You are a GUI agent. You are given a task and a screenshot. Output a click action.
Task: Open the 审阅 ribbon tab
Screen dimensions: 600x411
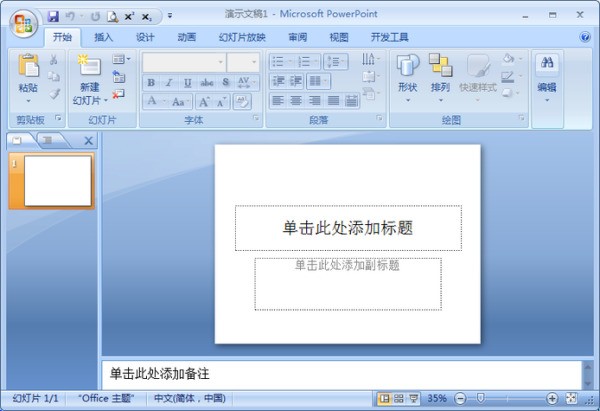pos(297,37)
